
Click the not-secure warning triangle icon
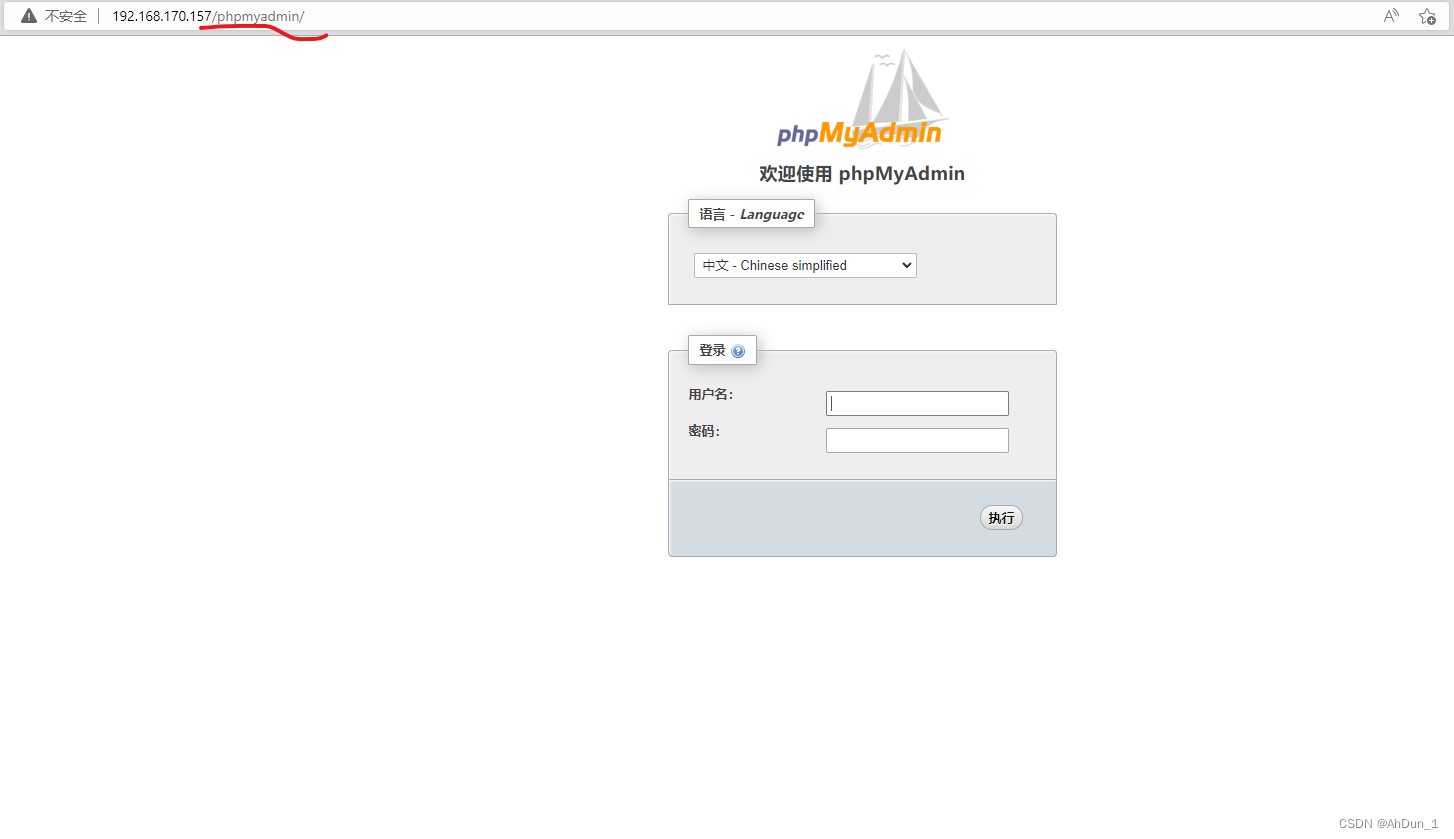coord(28,16)
